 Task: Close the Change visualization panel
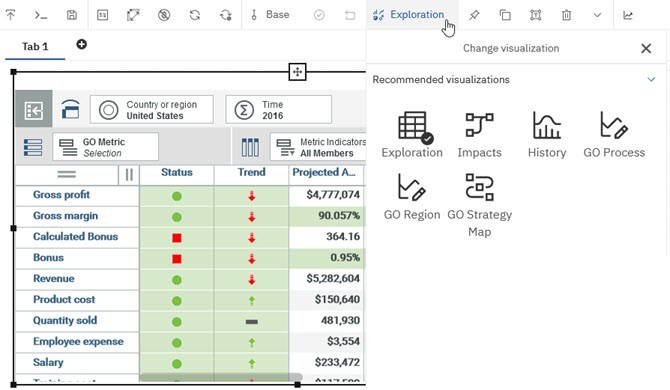(x=646, y=48)
